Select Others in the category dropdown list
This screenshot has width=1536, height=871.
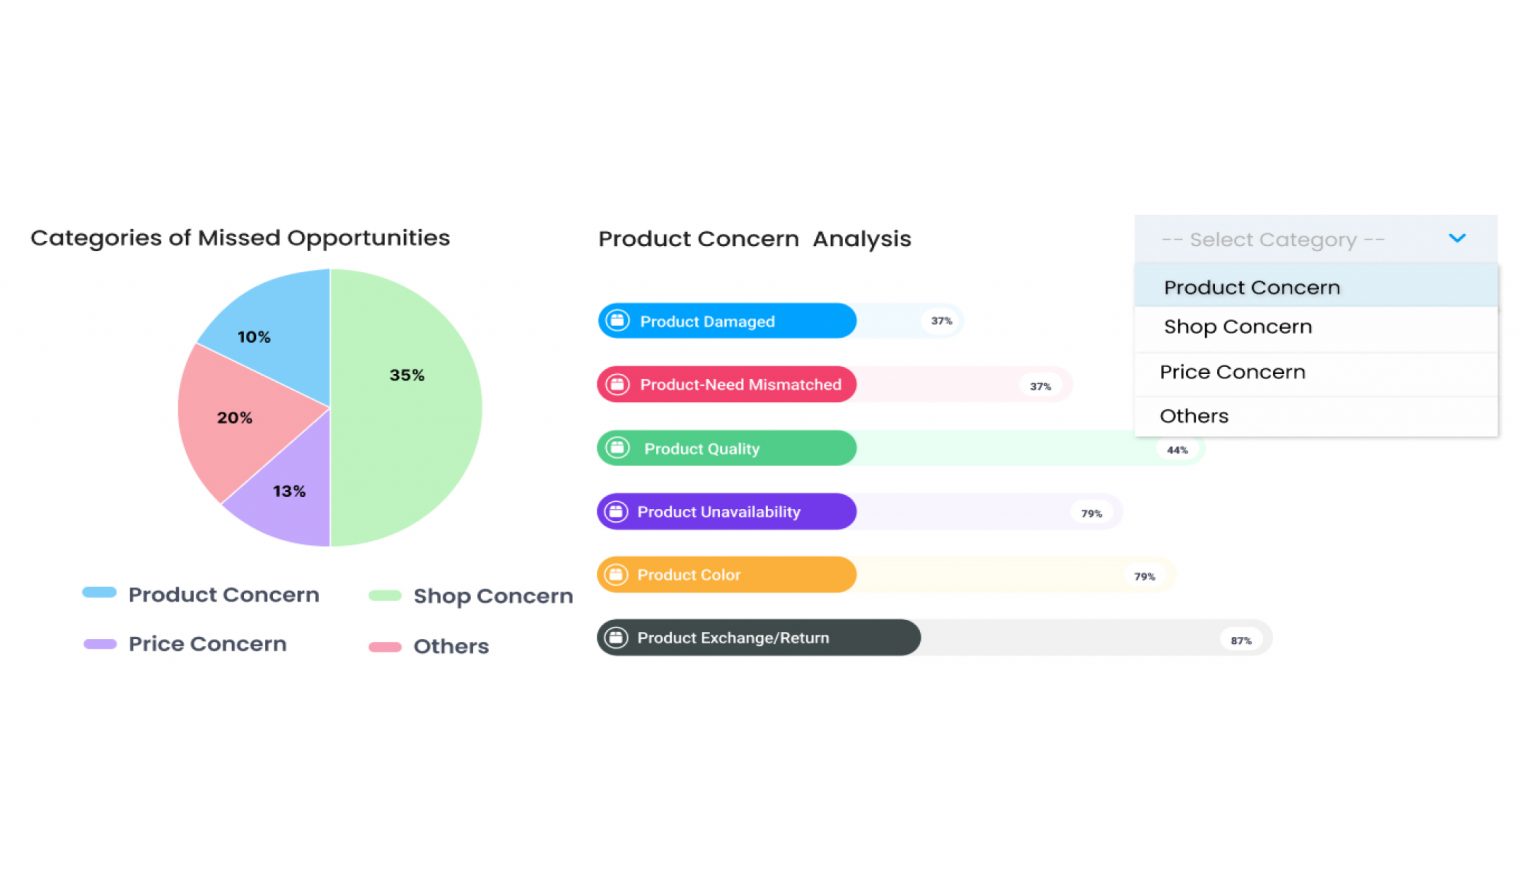pos(1194,416)
